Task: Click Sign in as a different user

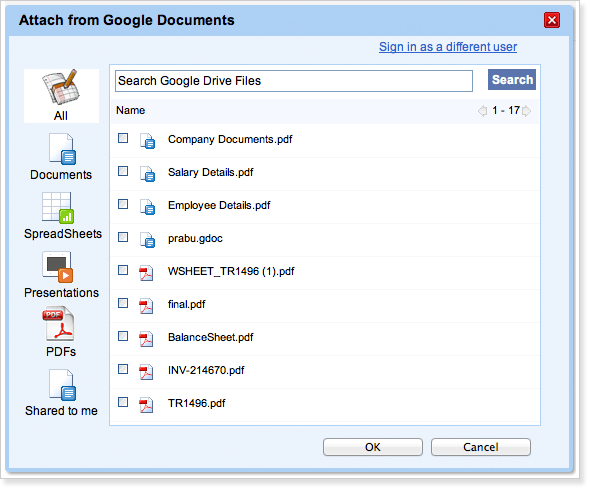Action: click(448, 47)
